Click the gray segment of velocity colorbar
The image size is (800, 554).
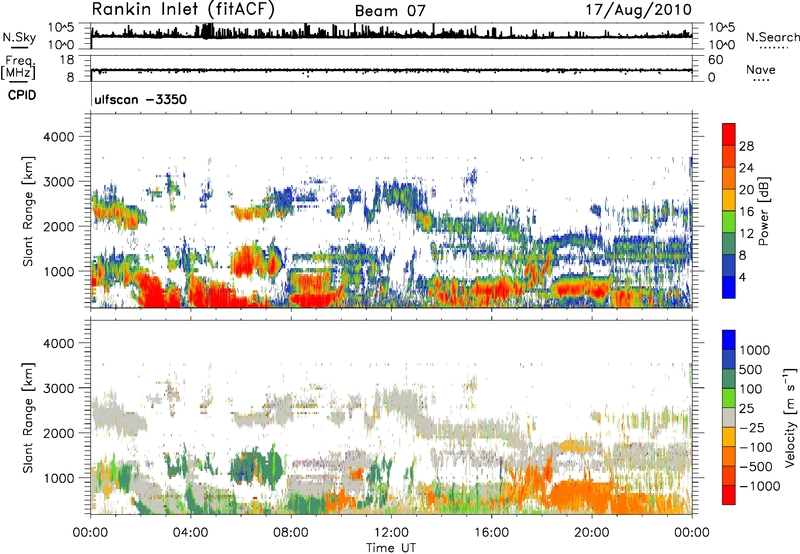pos(729,417)
